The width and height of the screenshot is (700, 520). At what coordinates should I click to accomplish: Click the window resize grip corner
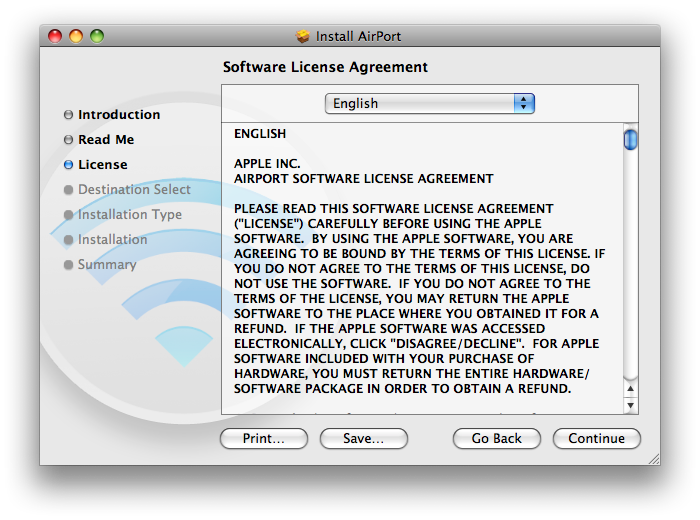654,459
